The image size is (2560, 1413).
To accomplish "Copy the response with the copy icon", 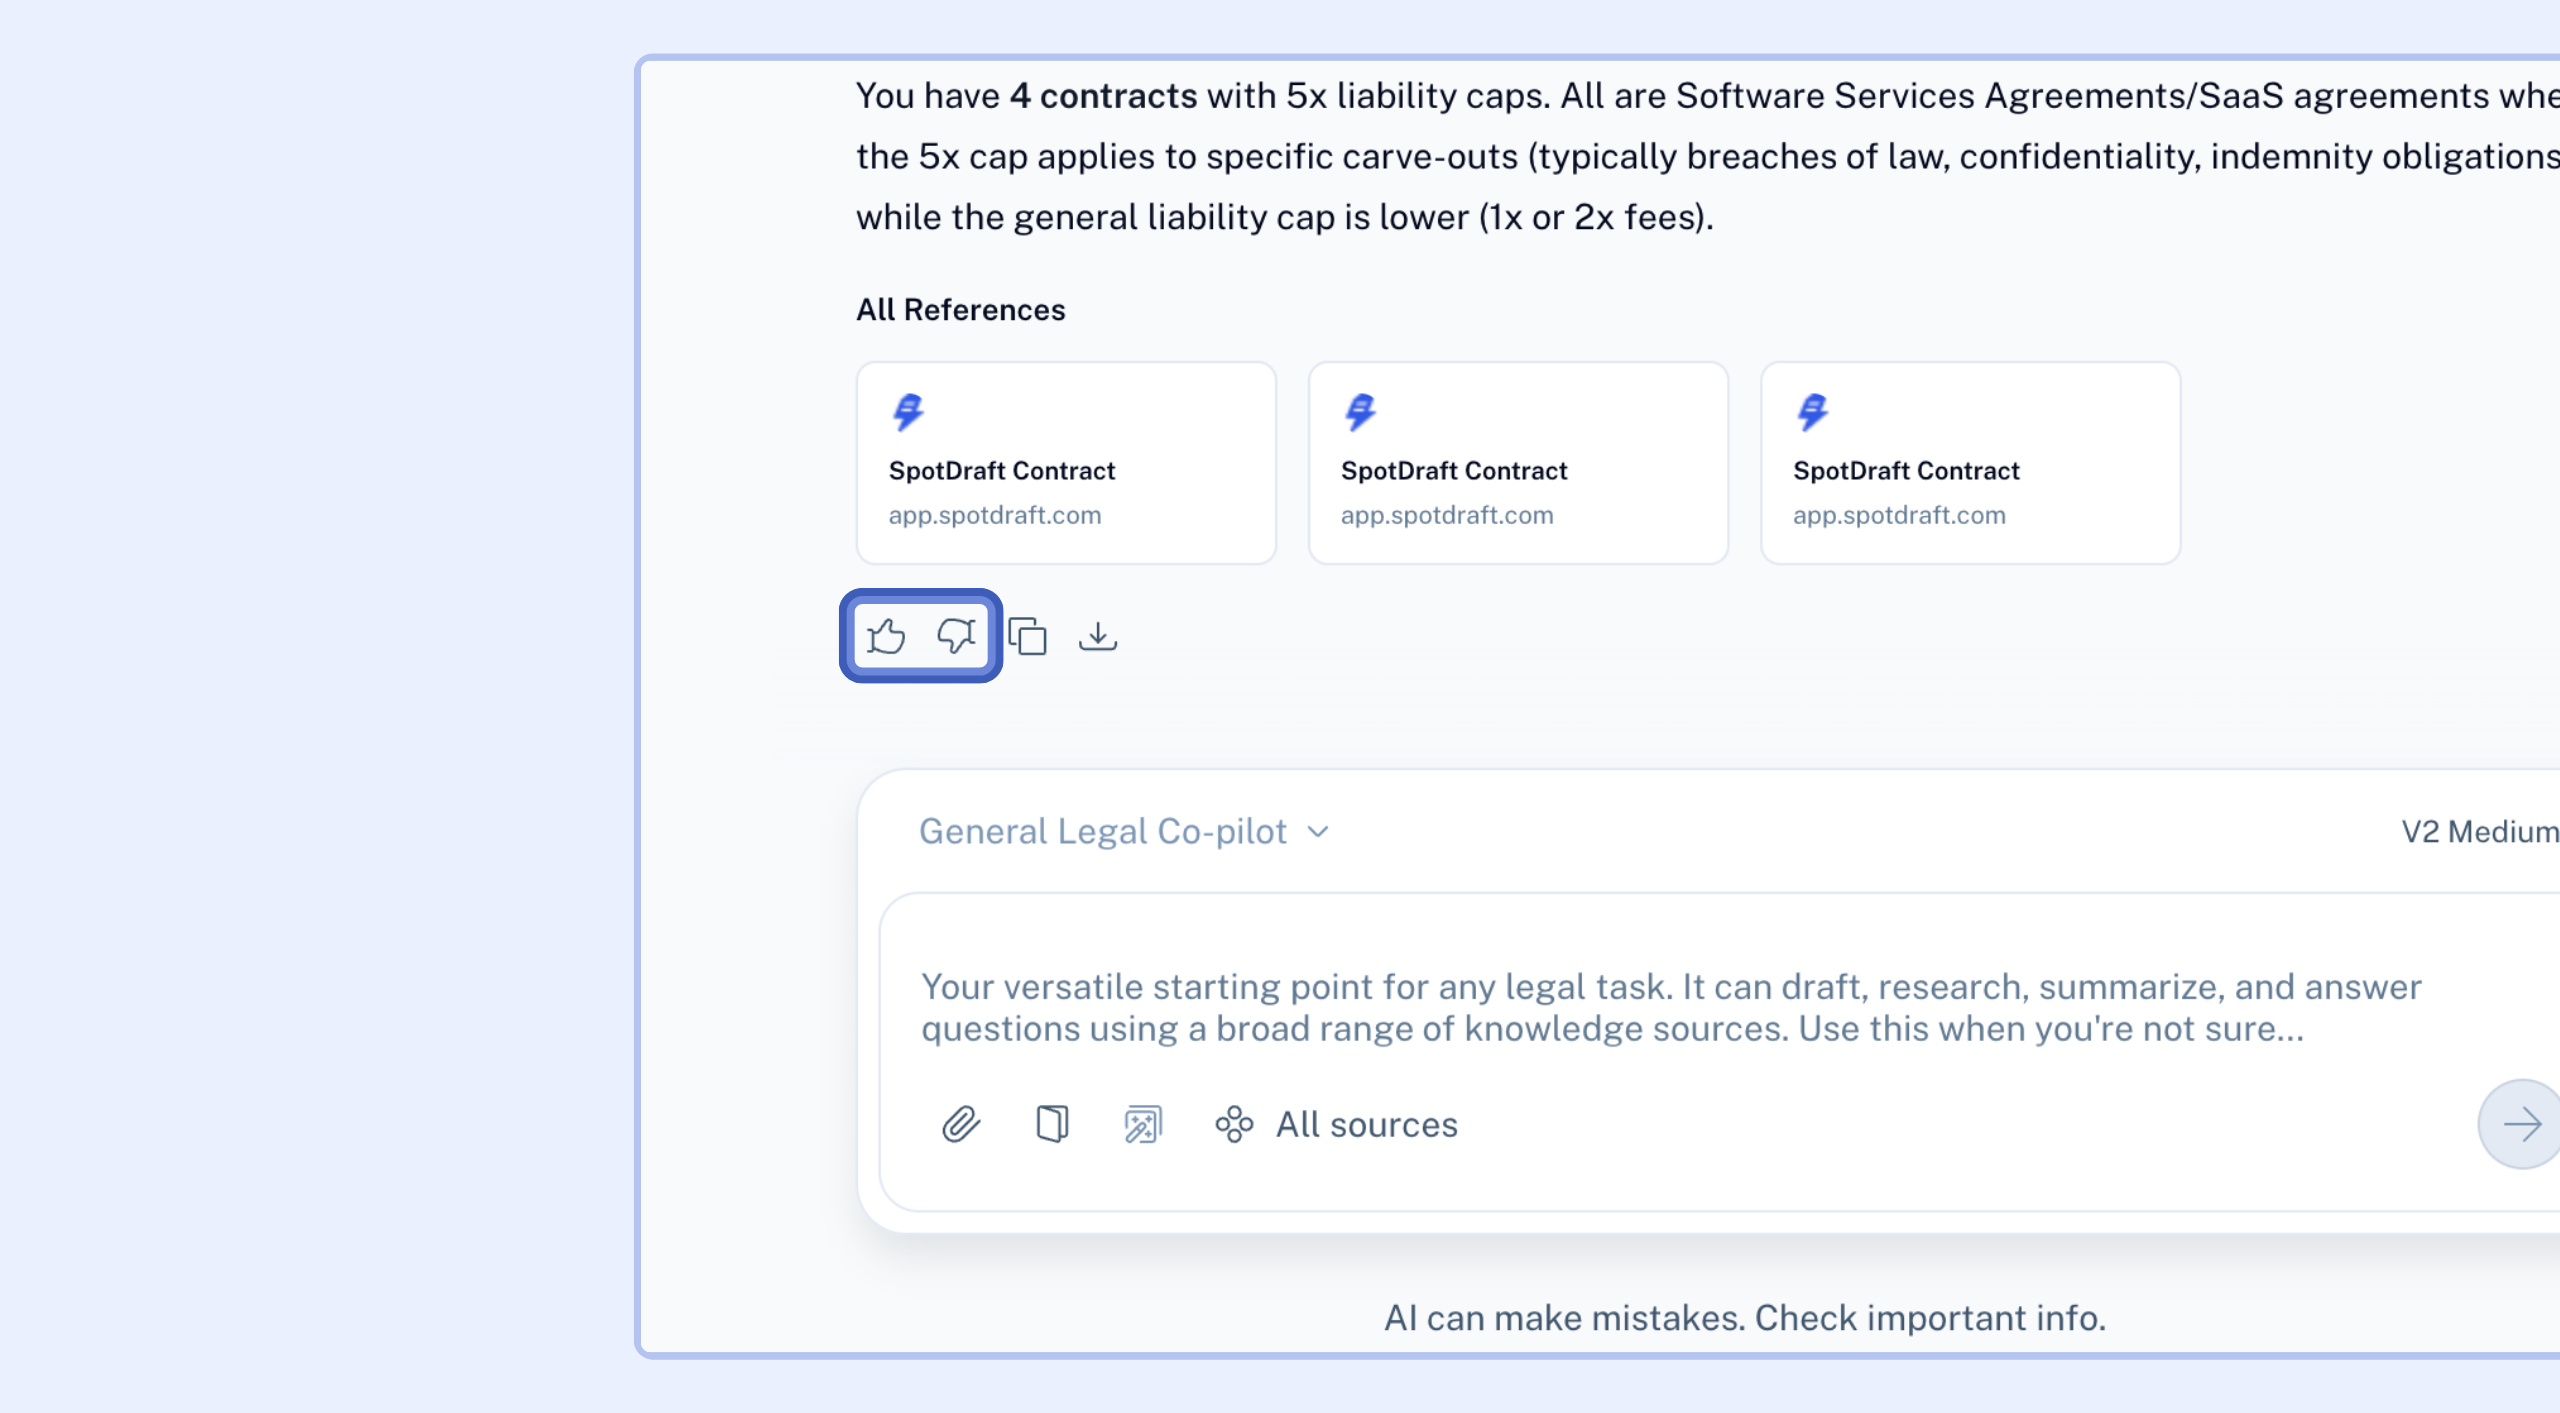I will pos(1027,636).
